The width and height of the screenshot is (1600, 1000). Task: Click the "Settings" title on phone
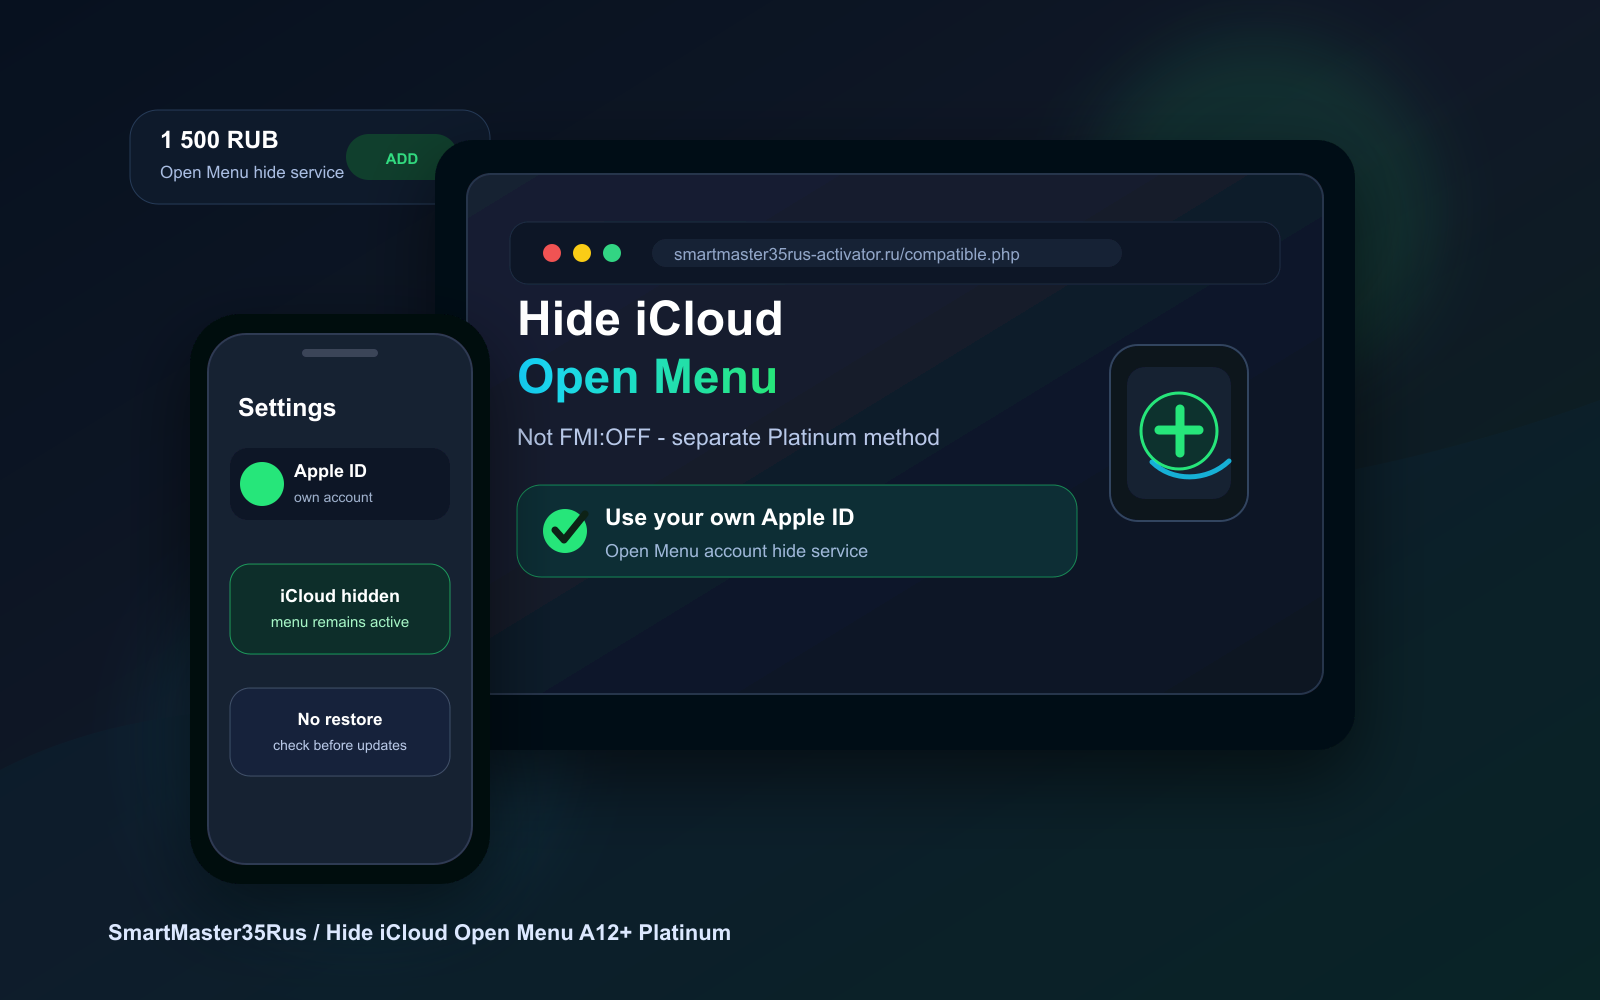pyautogui.click(x=287, y=408)
